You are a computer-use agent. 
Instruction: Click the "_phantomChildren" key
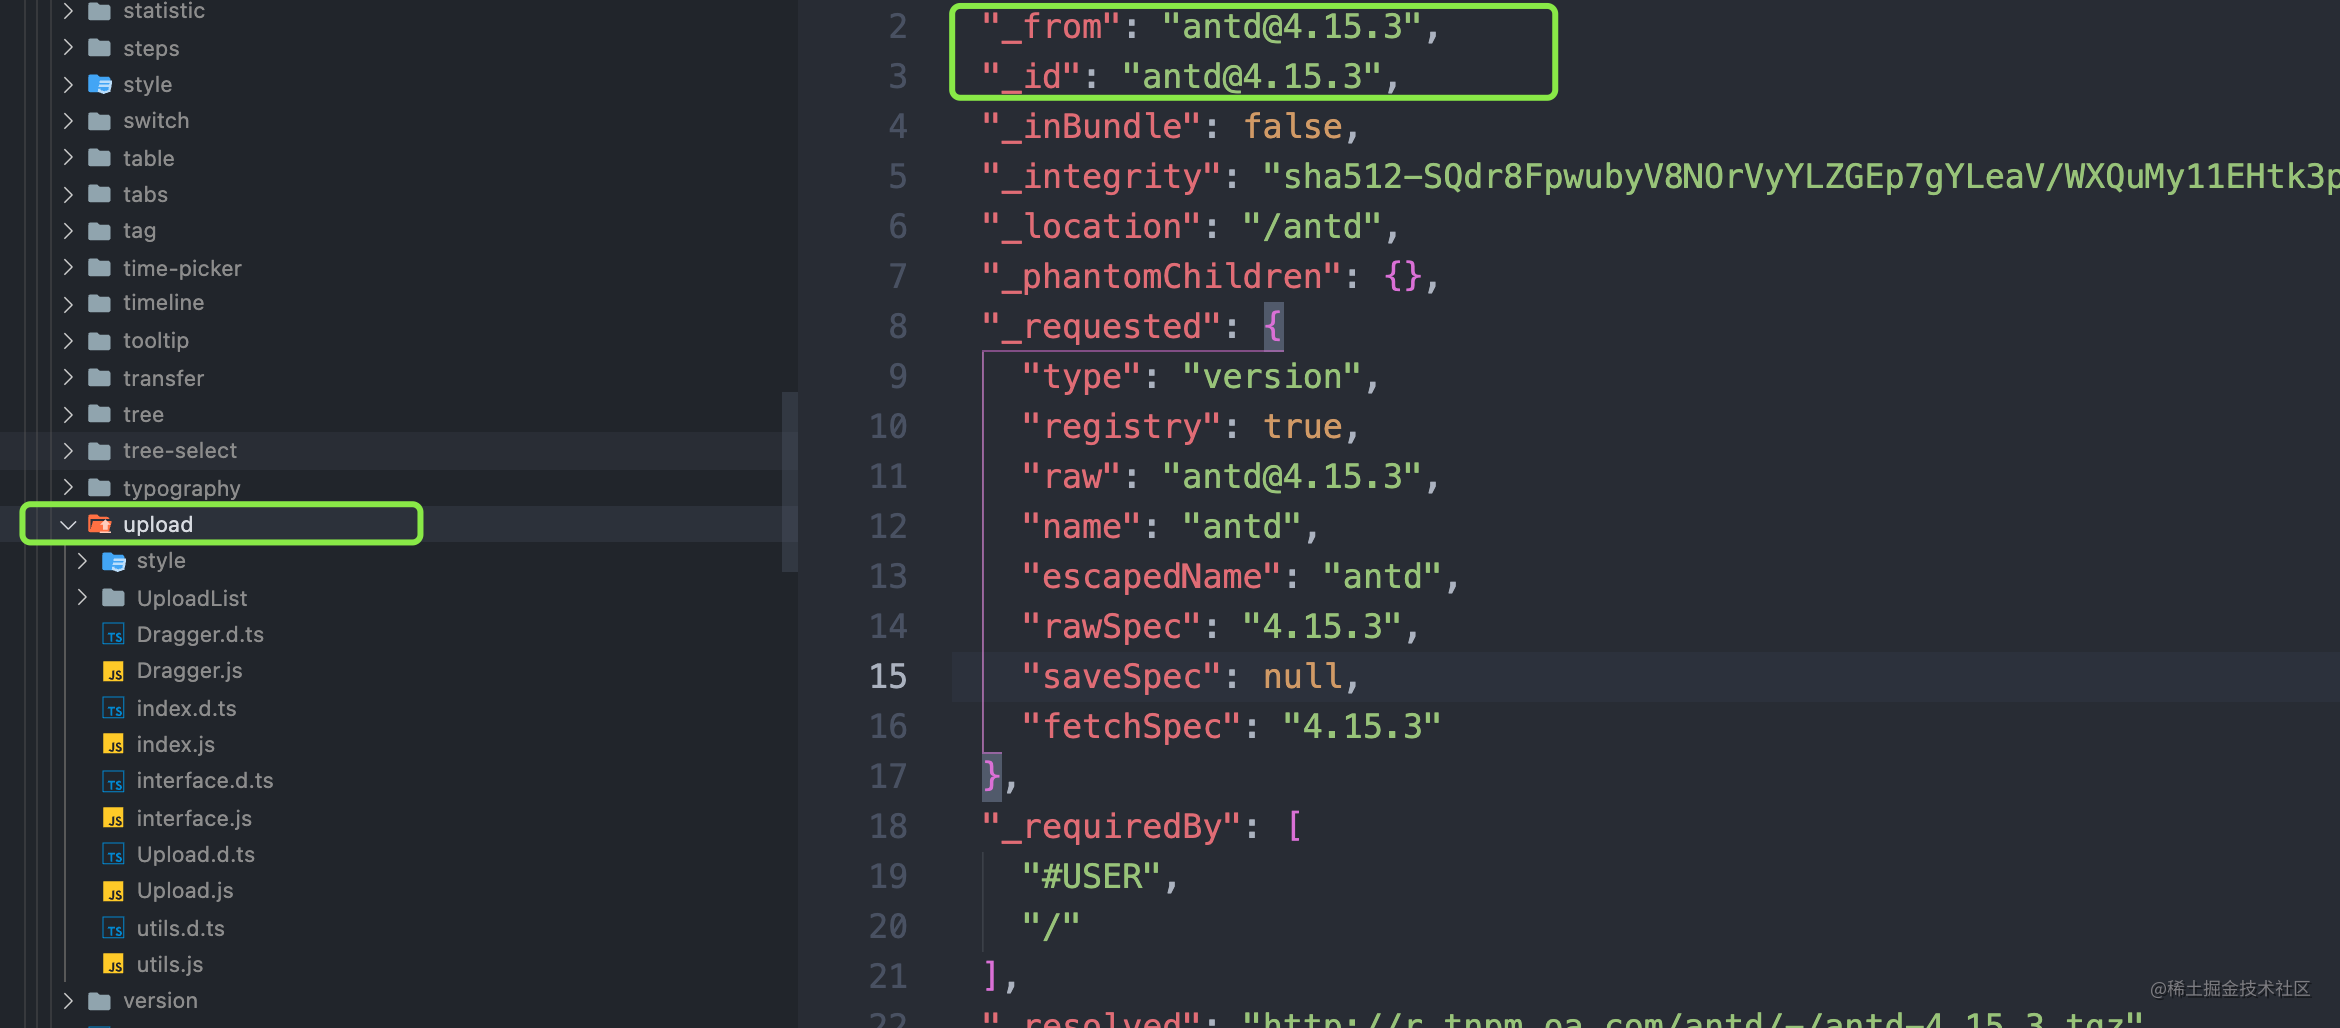[1161, 277]
